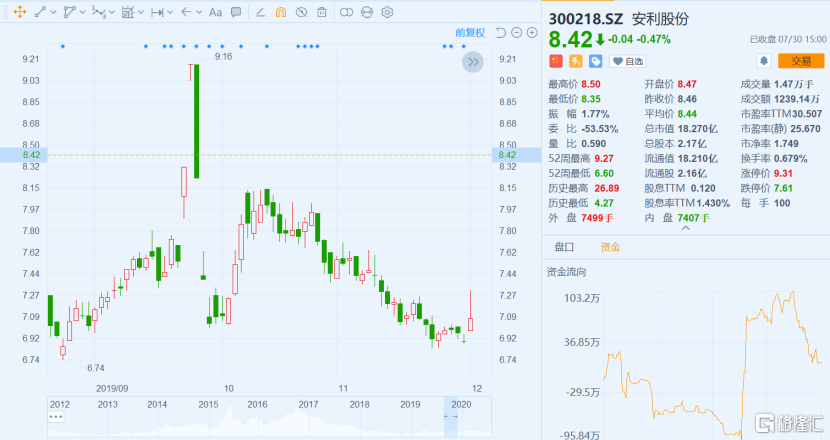The height and width of the screenshot is (440, 830).
Task: Select the numbered wave pattern tool
Action: tap(98, 12)
